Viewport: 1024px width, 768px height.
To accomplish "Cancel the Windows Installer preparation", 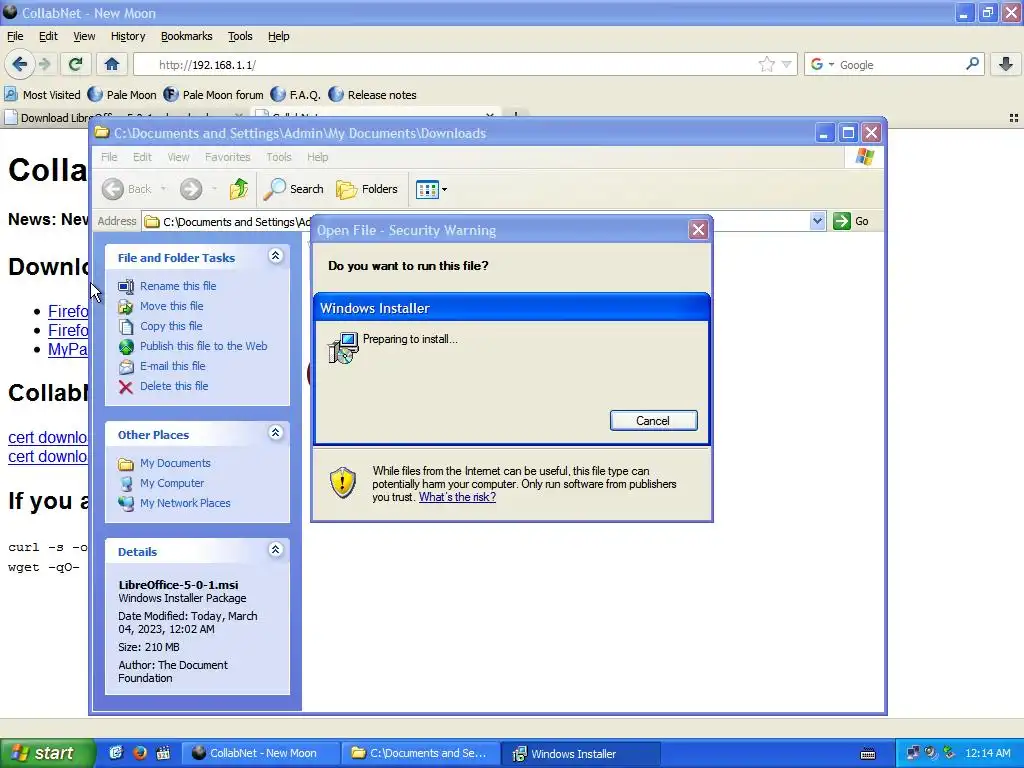I will click(x=653, y=421).
